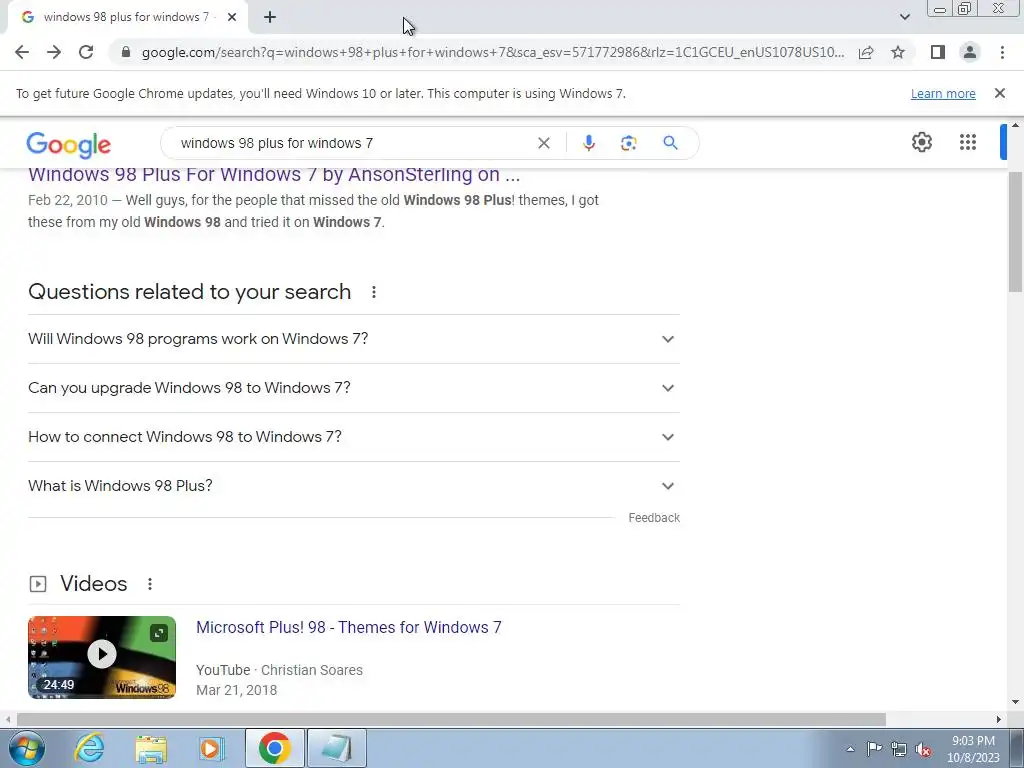Clear the search query with the X icon
The width and height of the screenshot is (1024, 768).
(x=543, y=143)
